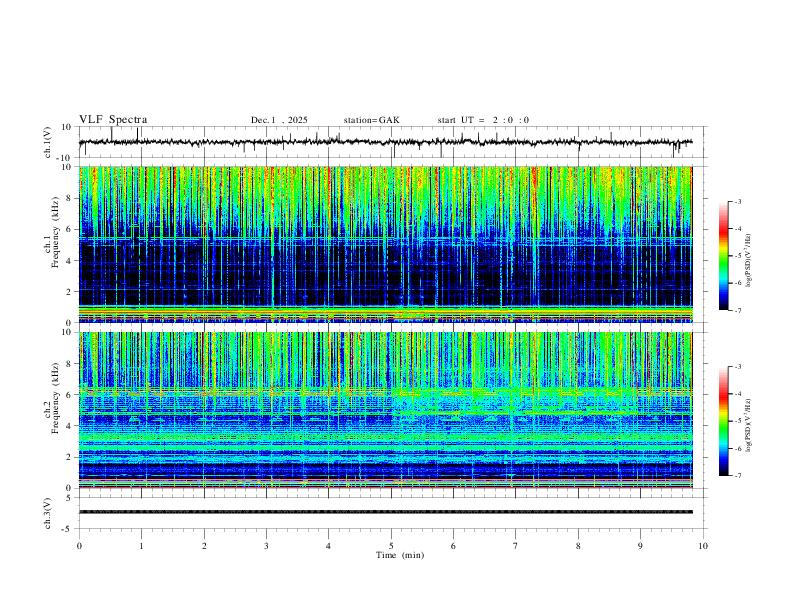Click time-axis tick label "9"

point(640,546)
